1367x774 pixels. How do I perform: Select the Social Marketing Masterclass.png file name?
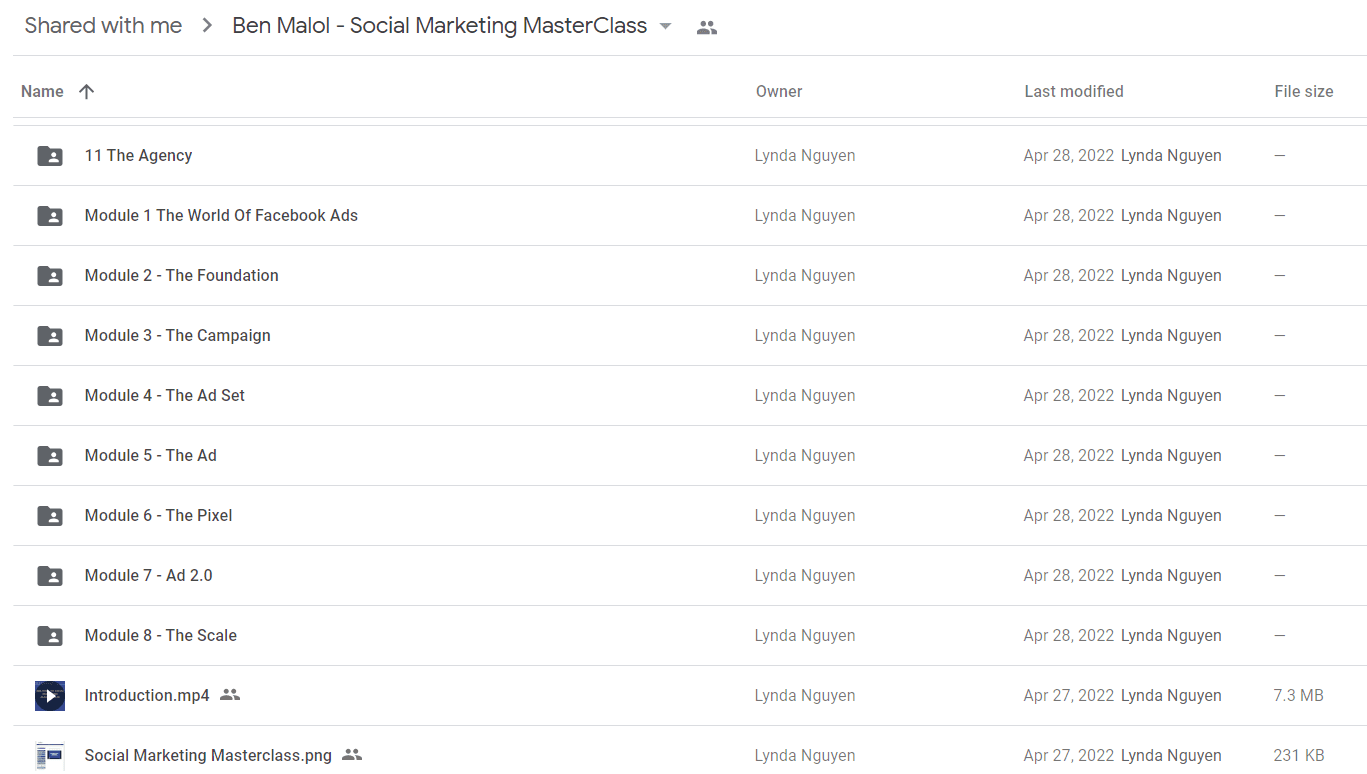point(208,755)
